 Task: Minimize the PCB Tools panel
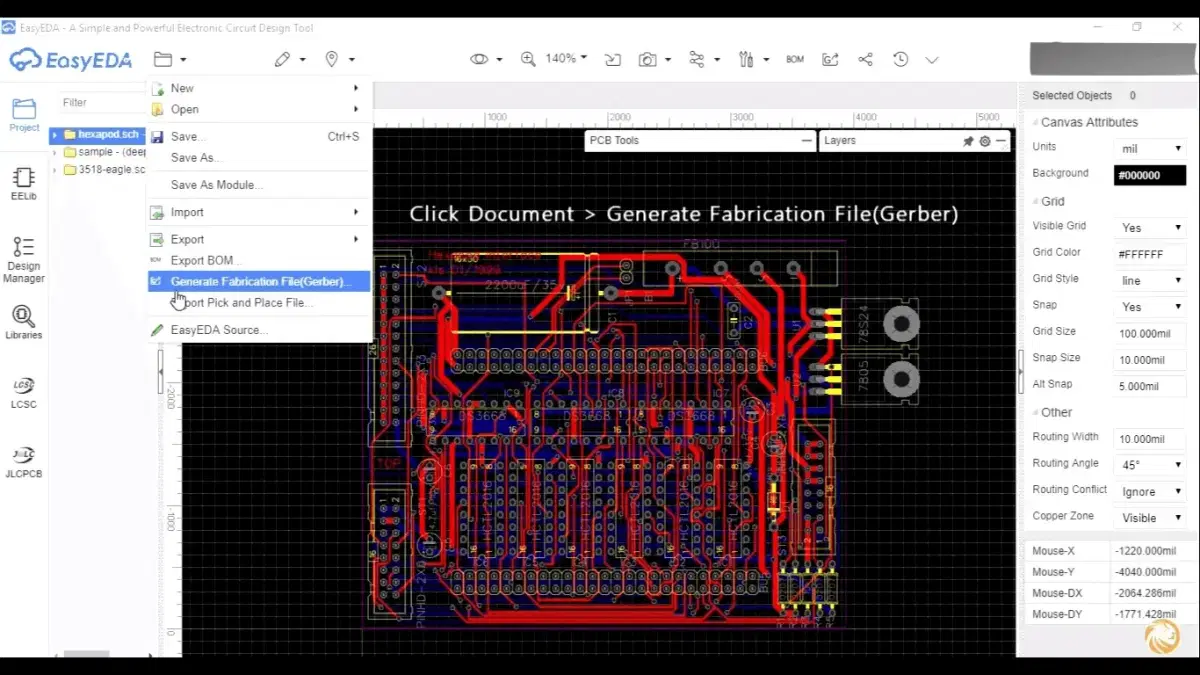[x=807, y=141]
